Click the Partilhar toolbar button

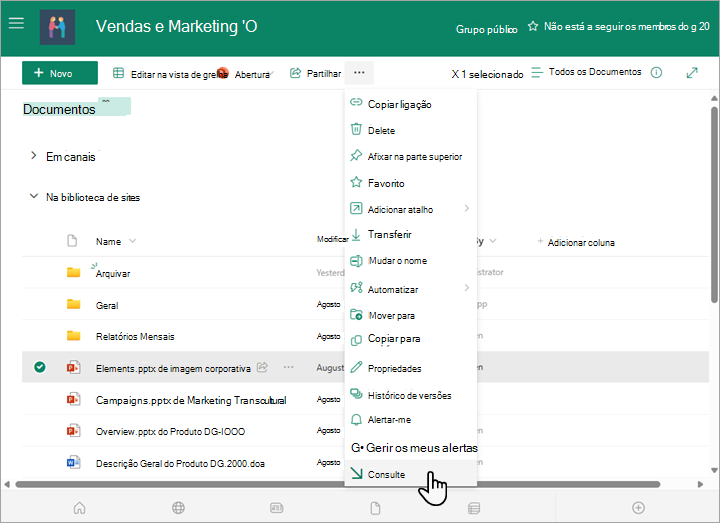point(316,73)
